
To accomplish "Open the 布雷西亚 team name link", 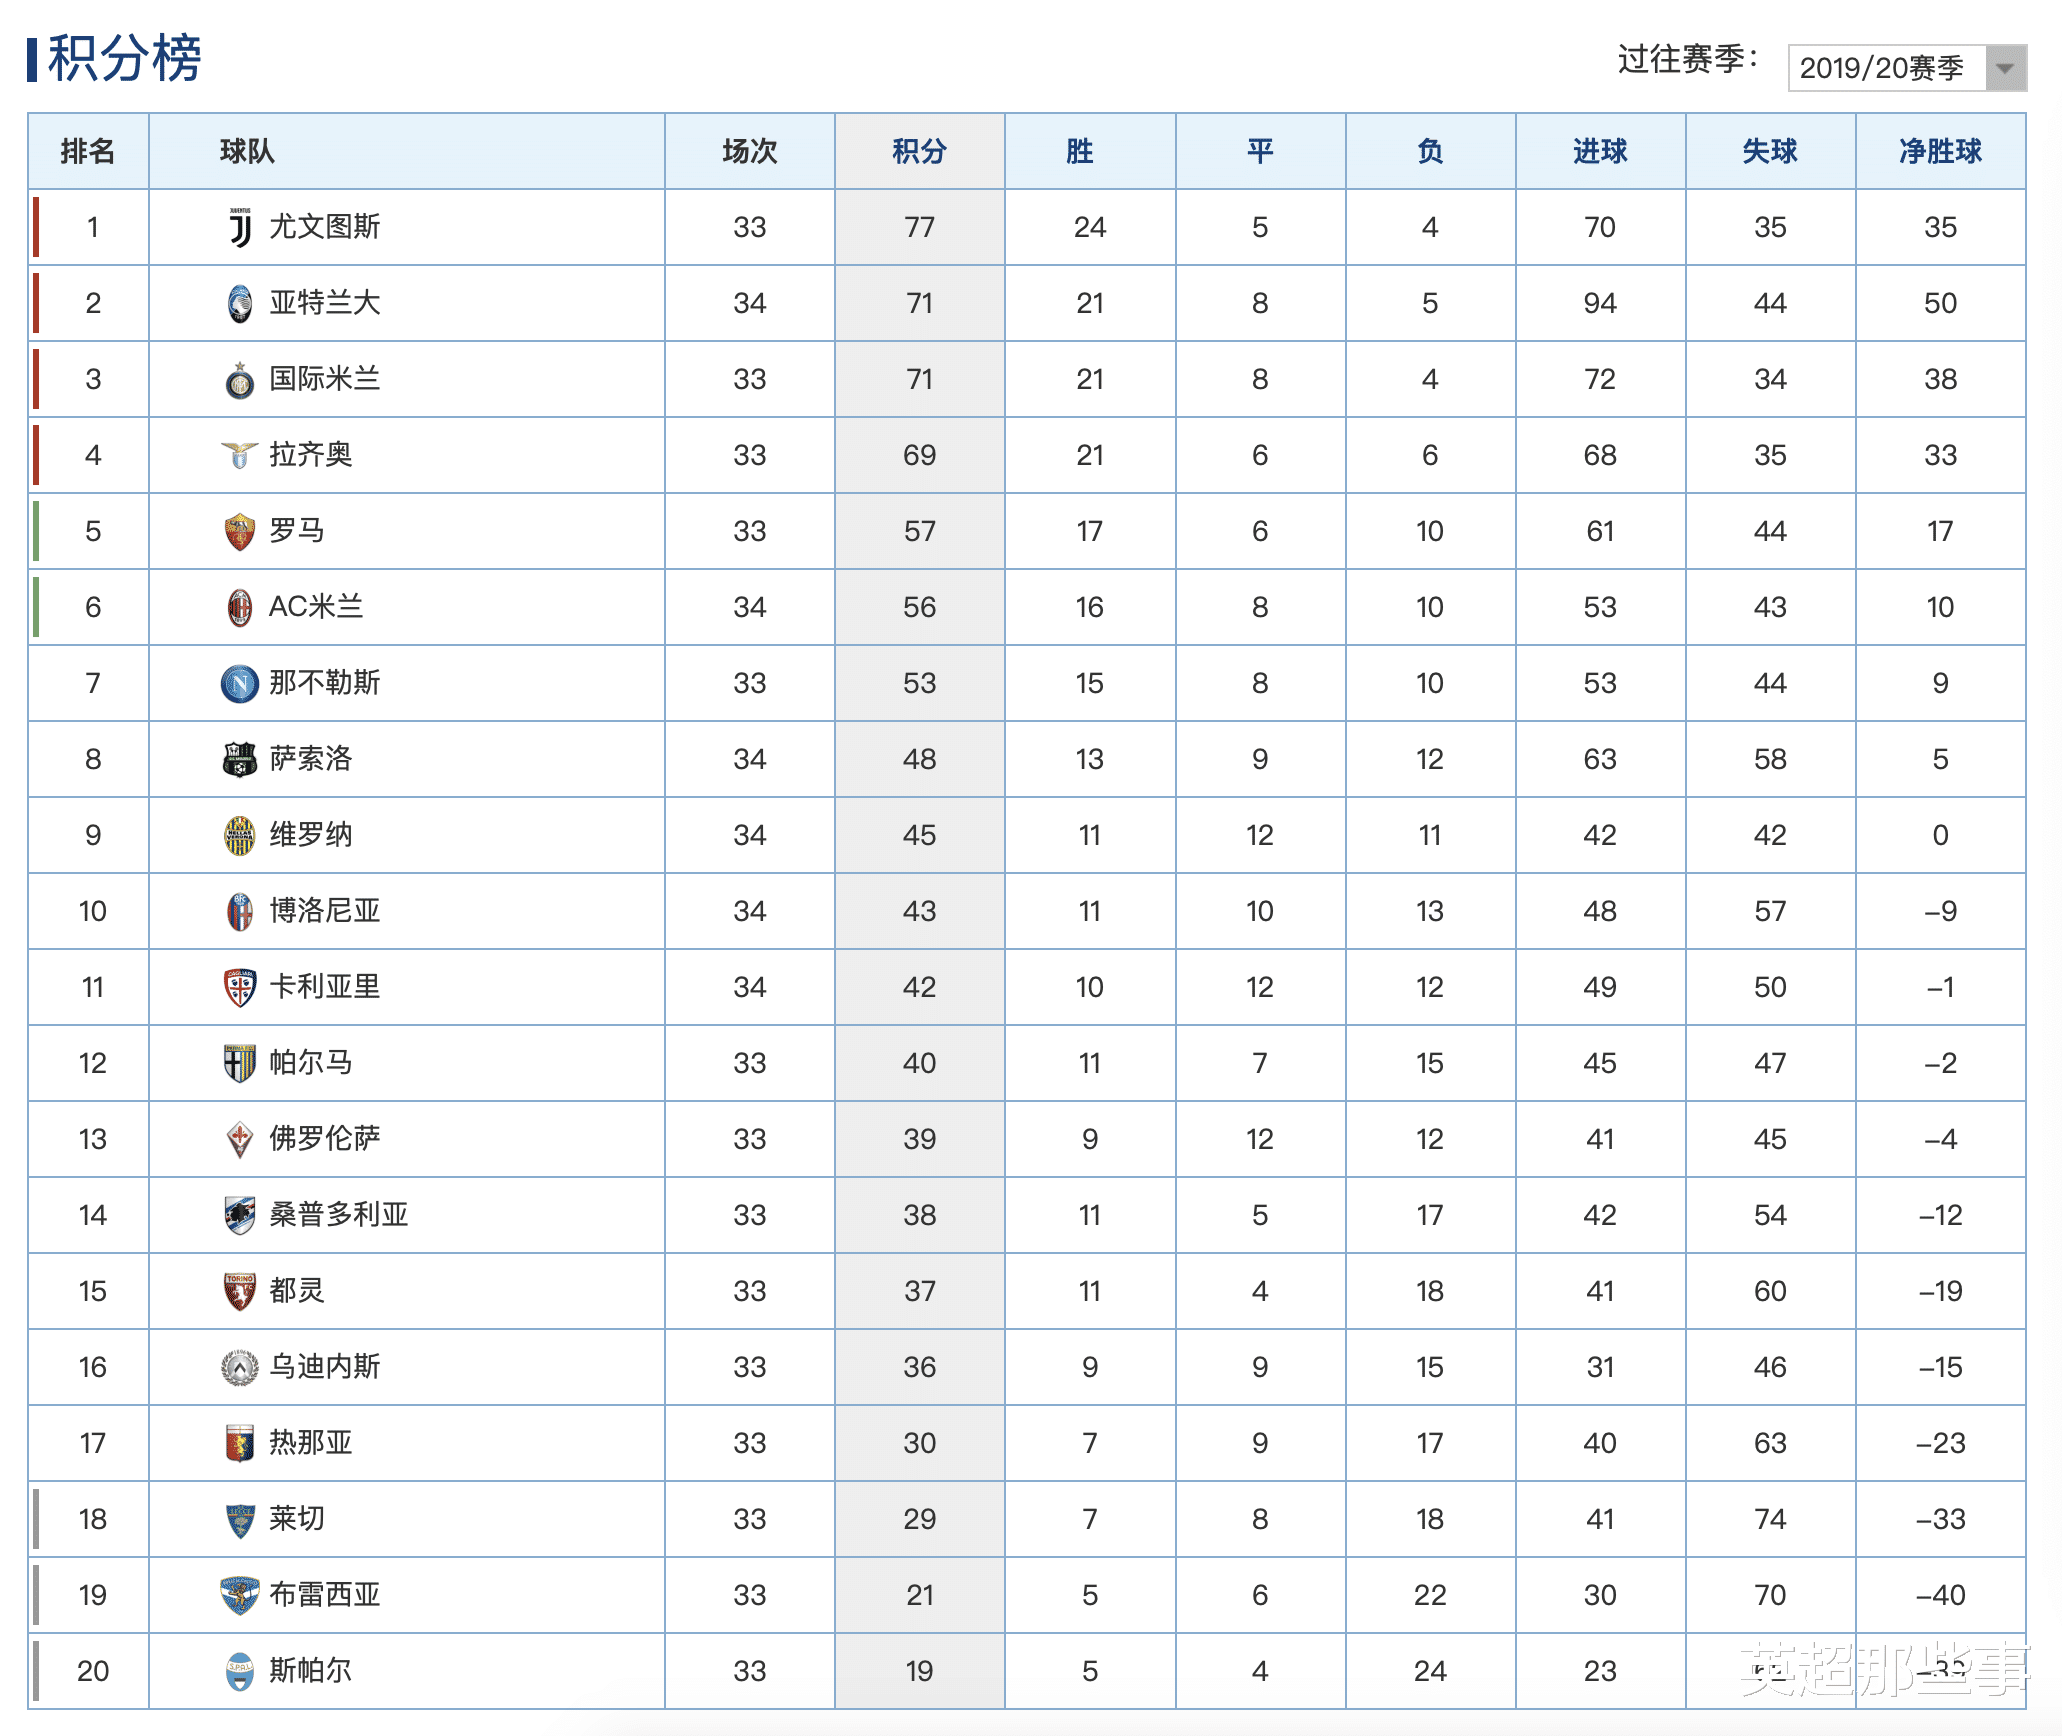I will [325, 1595].
